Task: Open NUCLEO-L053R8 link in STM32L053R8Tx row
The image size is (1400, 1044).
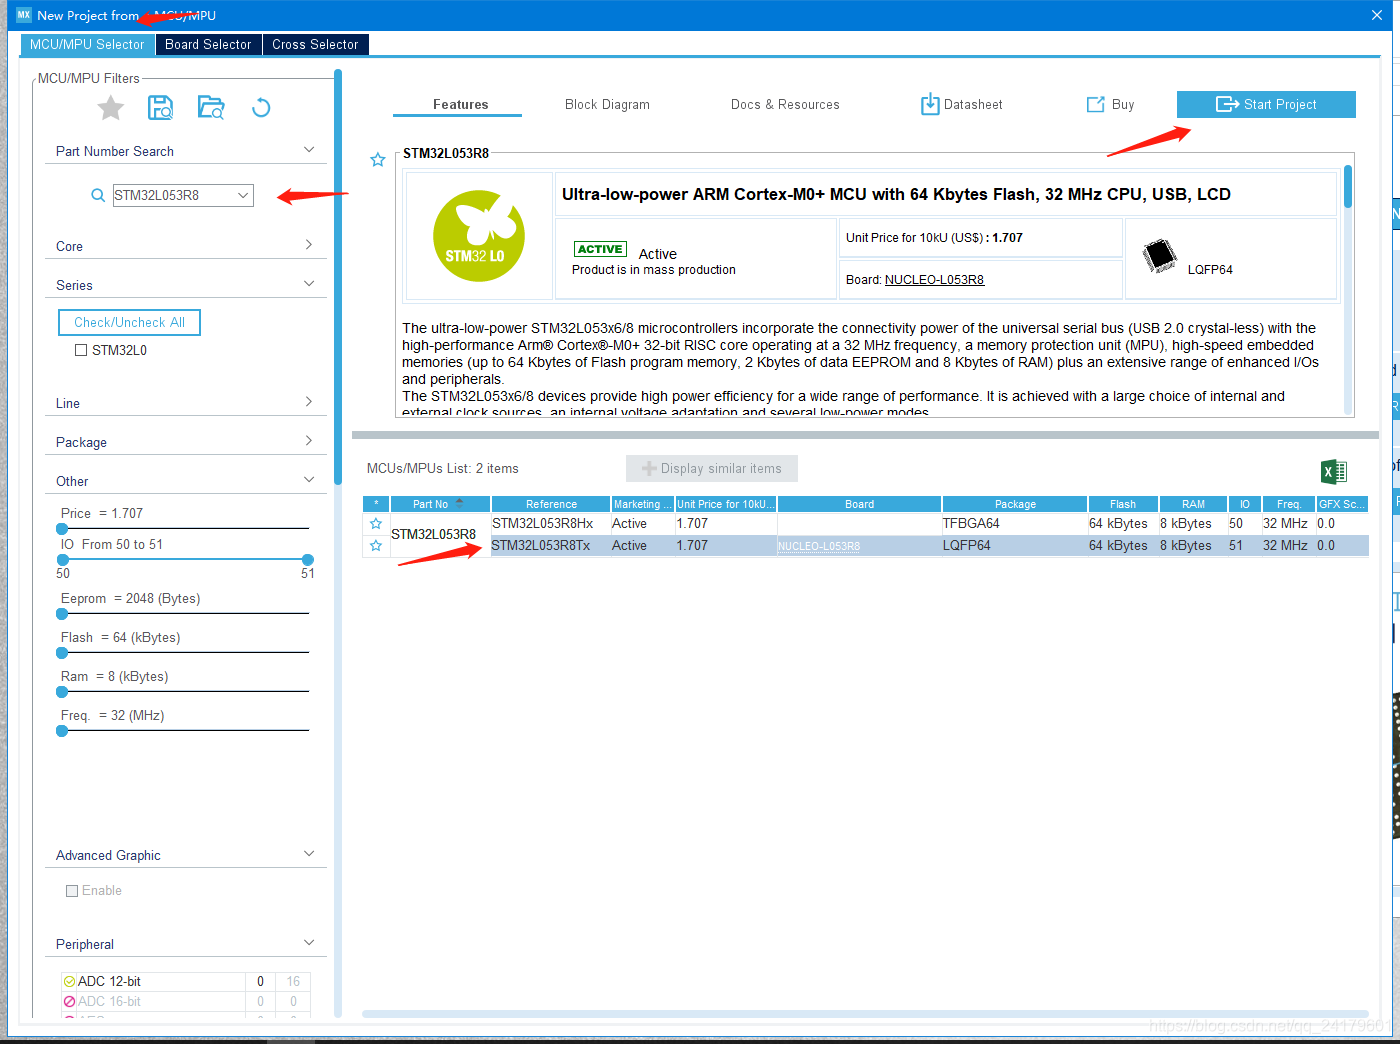Action: 819,547
